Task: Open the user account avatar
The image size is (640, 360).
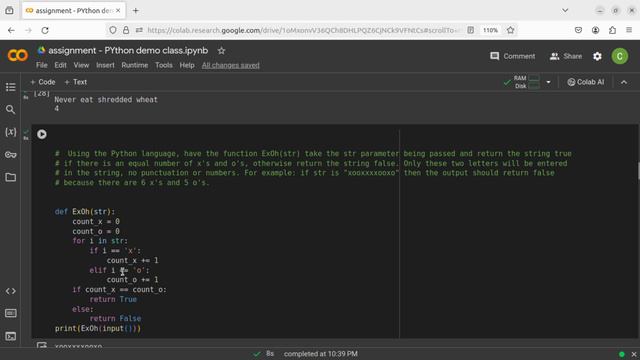Action: coord(620,56)
